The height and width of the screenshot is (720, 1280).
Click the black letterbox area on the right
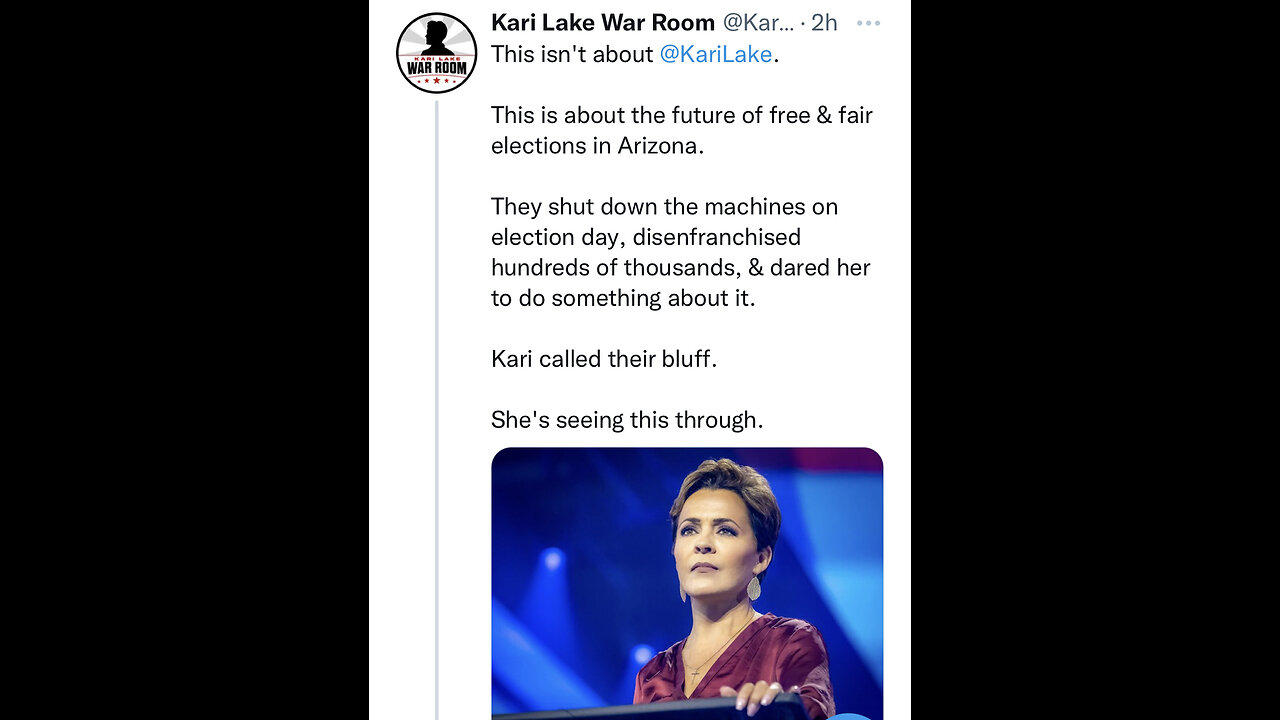tap(1095, 360)
